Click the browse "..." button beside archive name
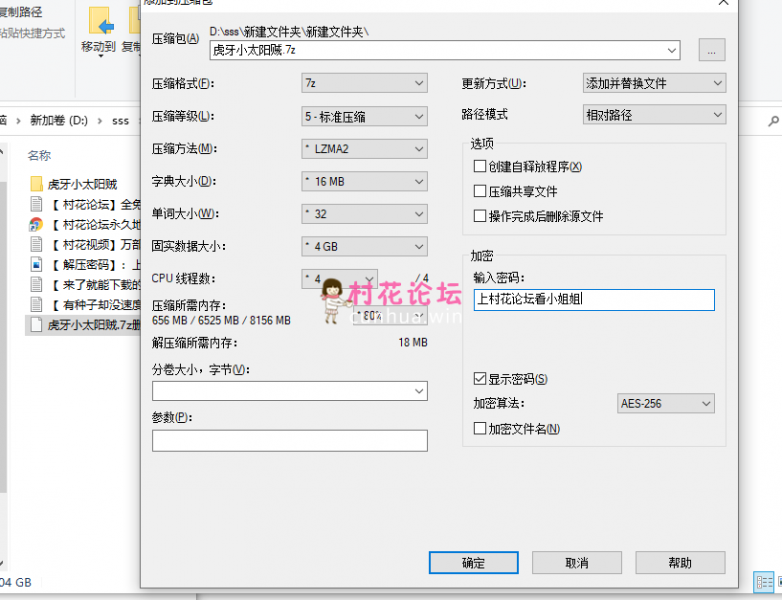782x600 pixels. point(711,49)
